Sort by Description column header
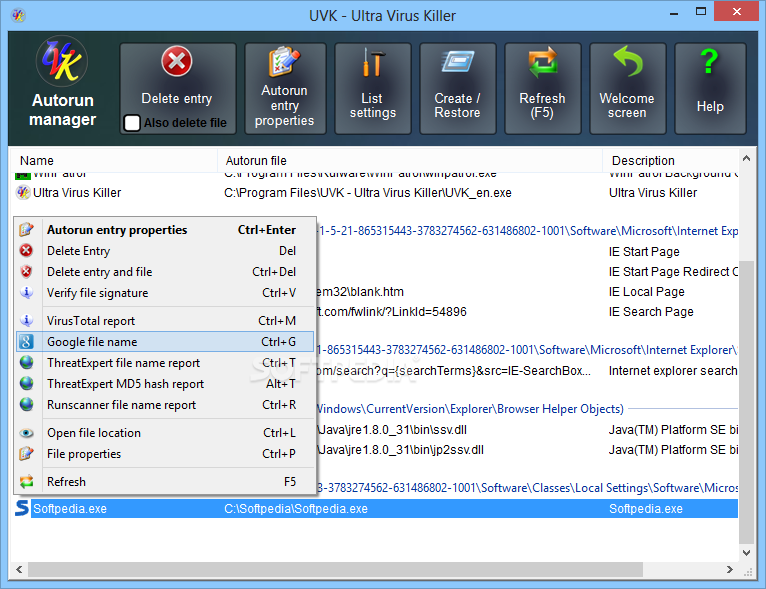The width and height of the screenshot is (766, 589). (672, 160)
